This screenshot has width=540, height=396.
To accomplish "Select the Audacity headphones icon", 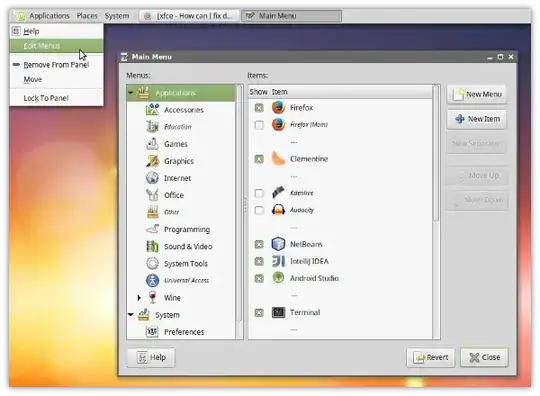I will click(x=278, y=210).
